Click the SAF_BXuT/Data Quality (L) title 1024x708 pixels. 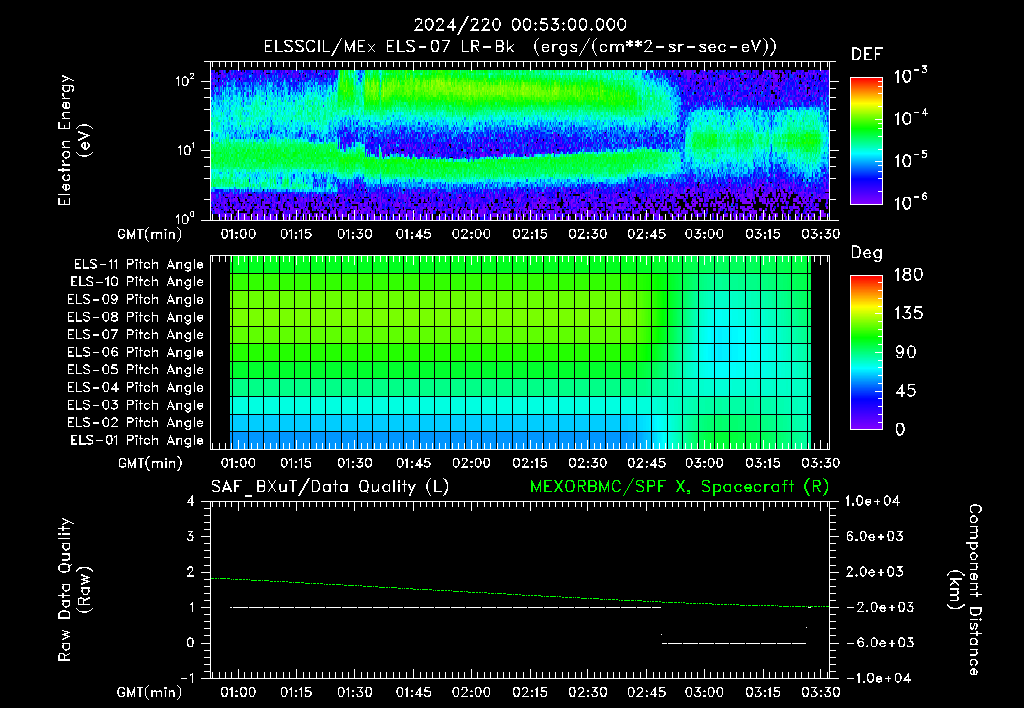330,487
